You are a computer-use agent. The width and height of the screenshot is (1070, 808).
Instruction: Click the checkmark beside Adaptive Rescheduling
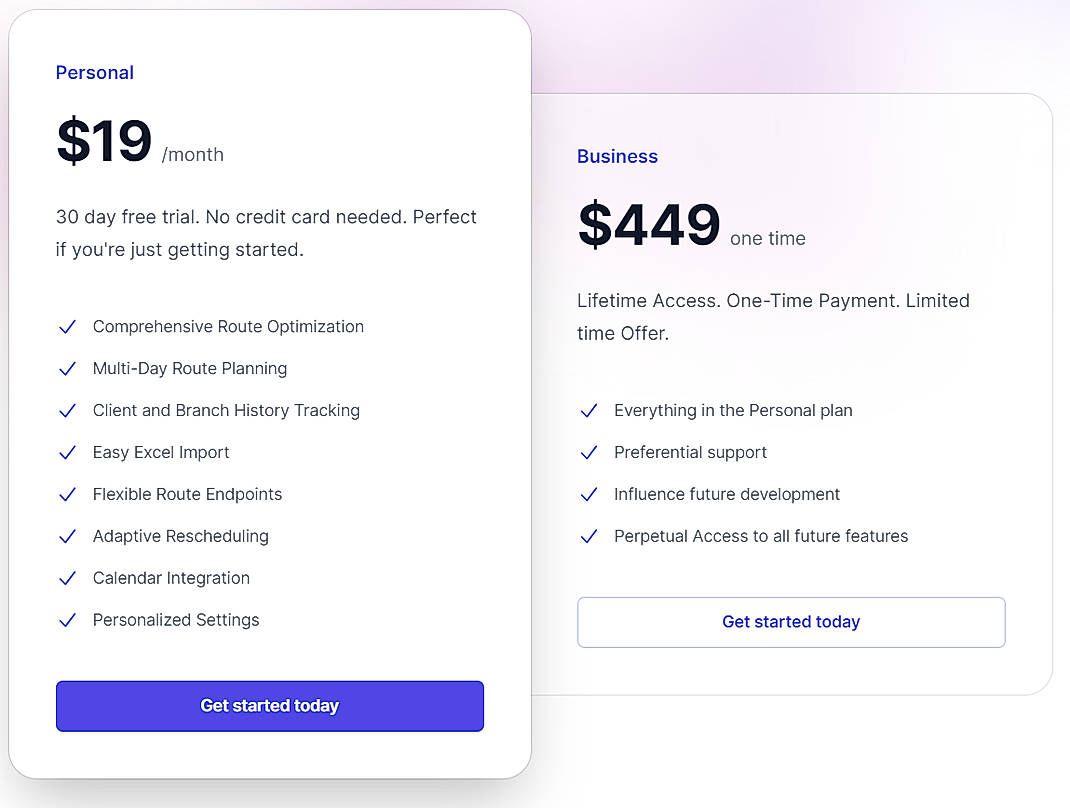[x=68, y=536]
